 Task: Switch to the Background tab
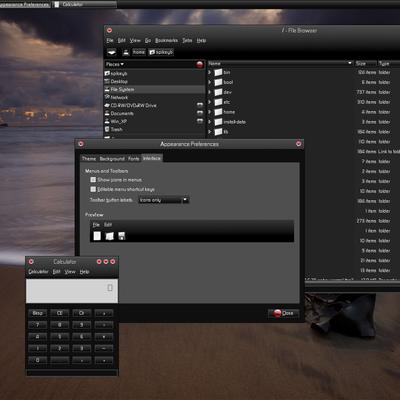pyautogui.click(x=112, y=159)
